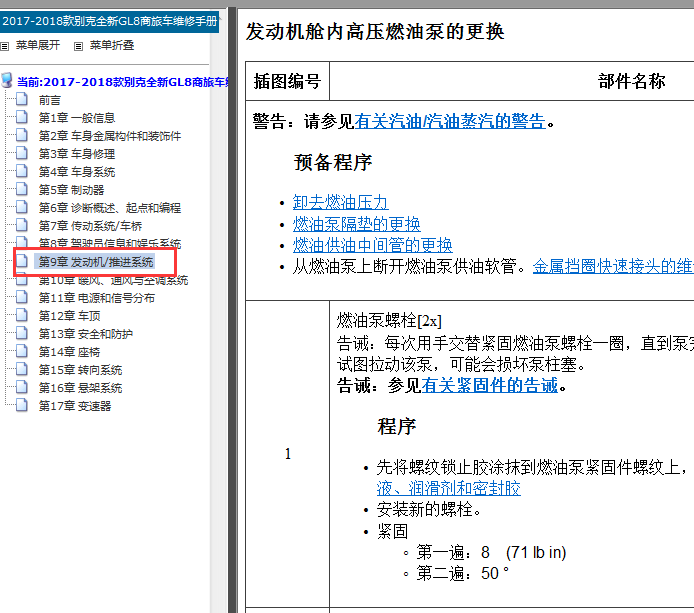Click the page icon beside 前言
The width and height of the screenshot is (694, 613).
[22, 99]
